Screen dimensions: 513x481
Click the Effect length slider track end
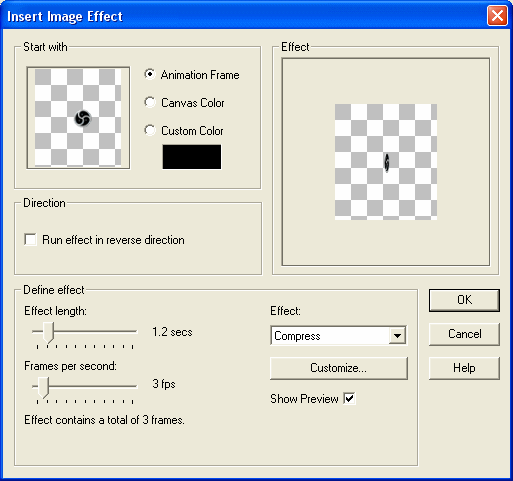(135, 331)
